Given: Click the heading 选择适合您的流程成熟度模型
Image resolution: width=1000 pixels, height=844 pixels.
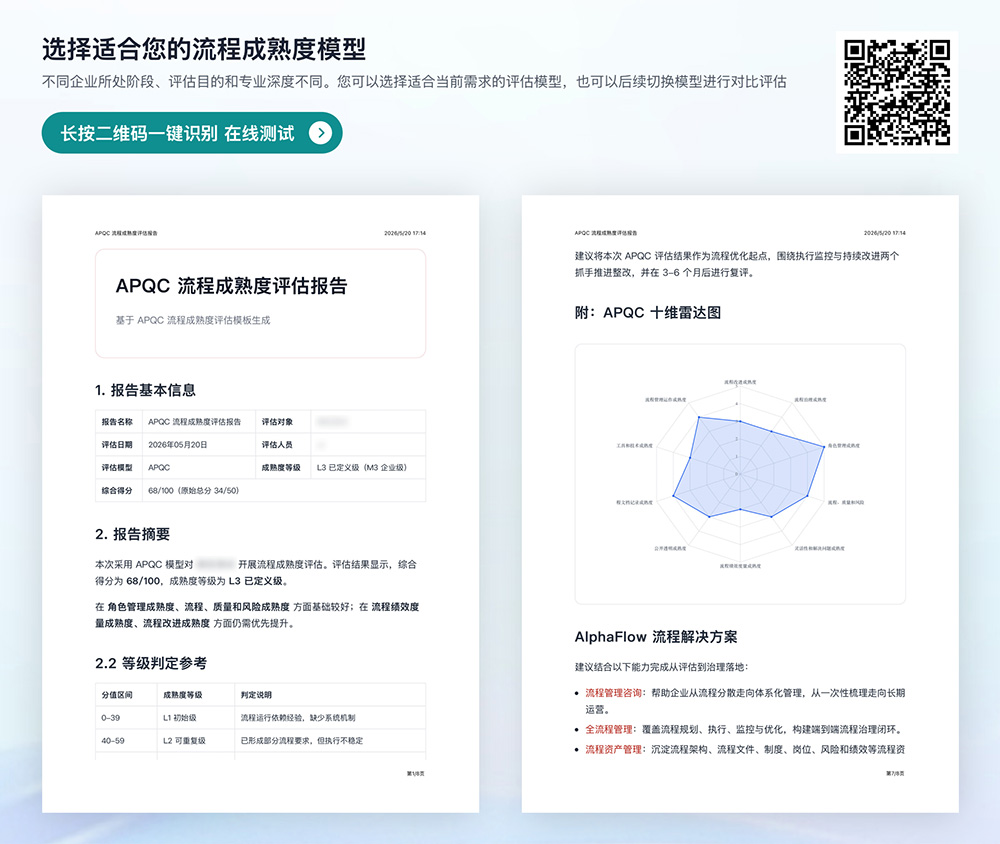Looking at the screenshot, I should pyautogui.click(x=204, y=49).
